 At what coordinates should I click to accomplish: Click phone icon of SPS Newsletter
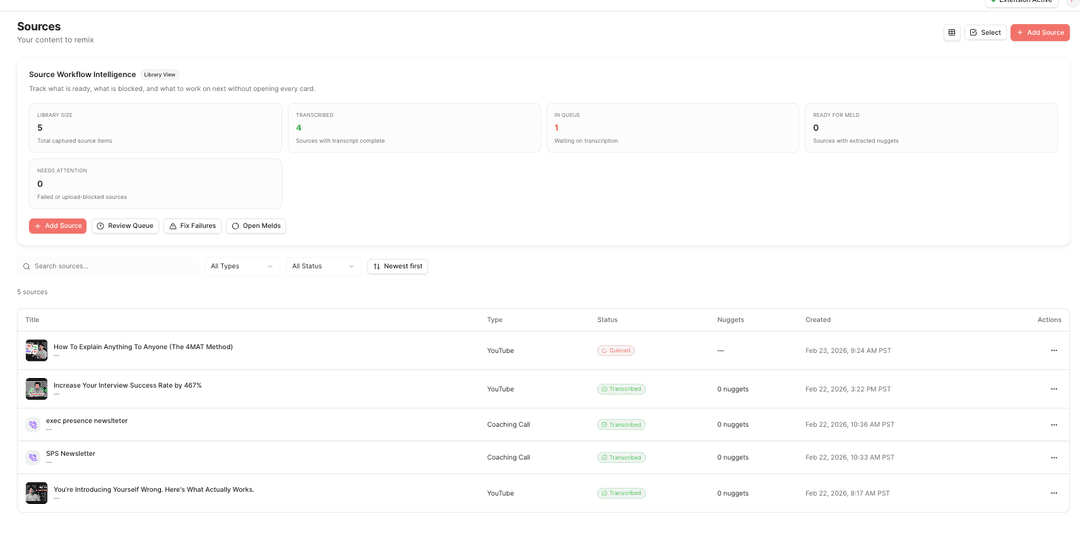[32, 457]
